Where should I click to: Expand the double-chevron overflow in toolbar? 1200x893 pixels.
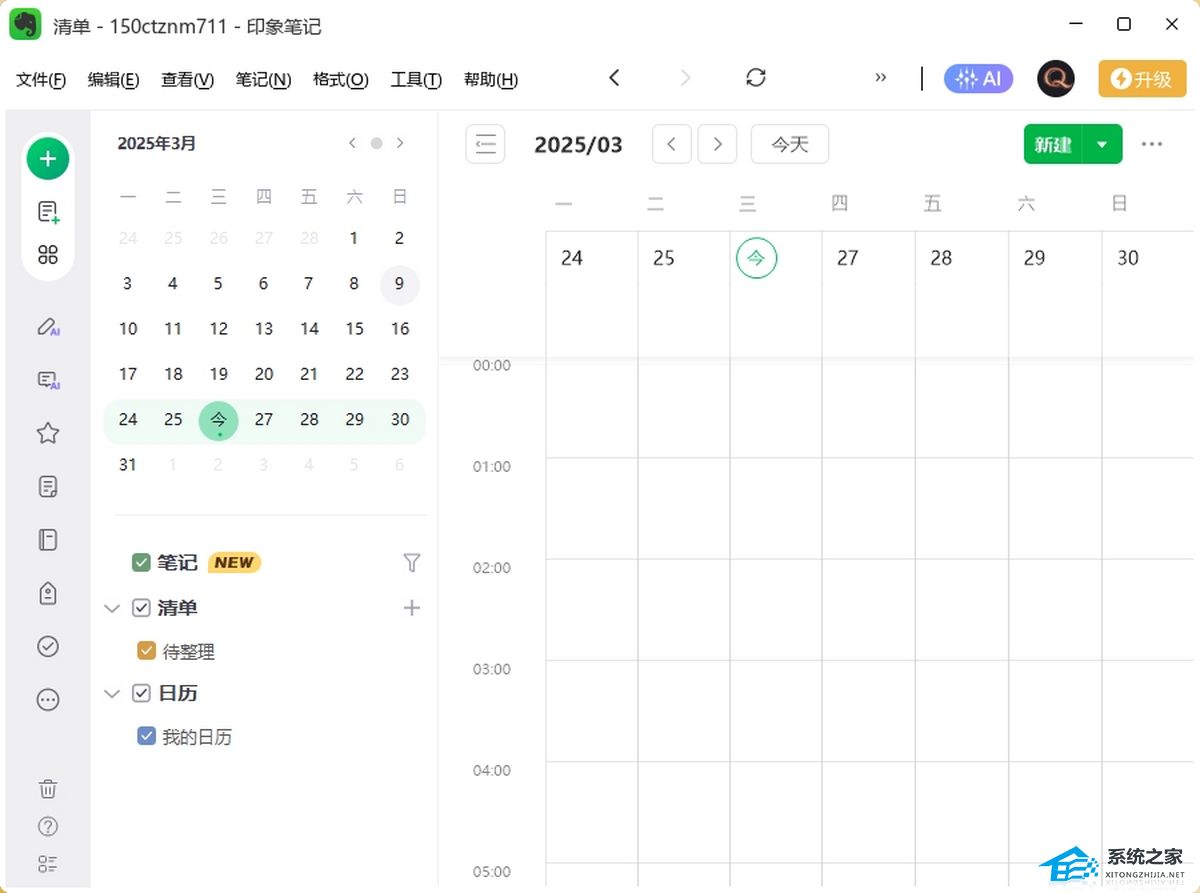click(x=880, y=78)
